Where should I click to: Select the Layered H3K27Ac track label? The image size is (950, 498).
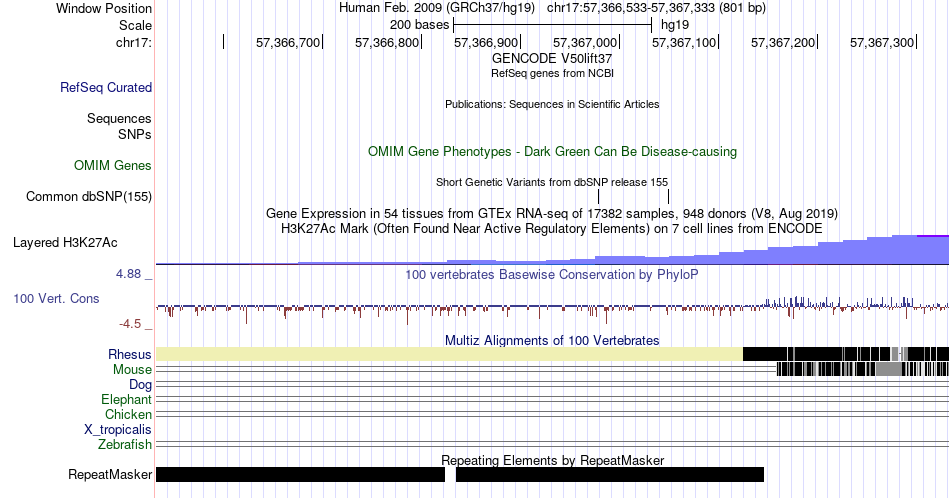click(65, 242)
